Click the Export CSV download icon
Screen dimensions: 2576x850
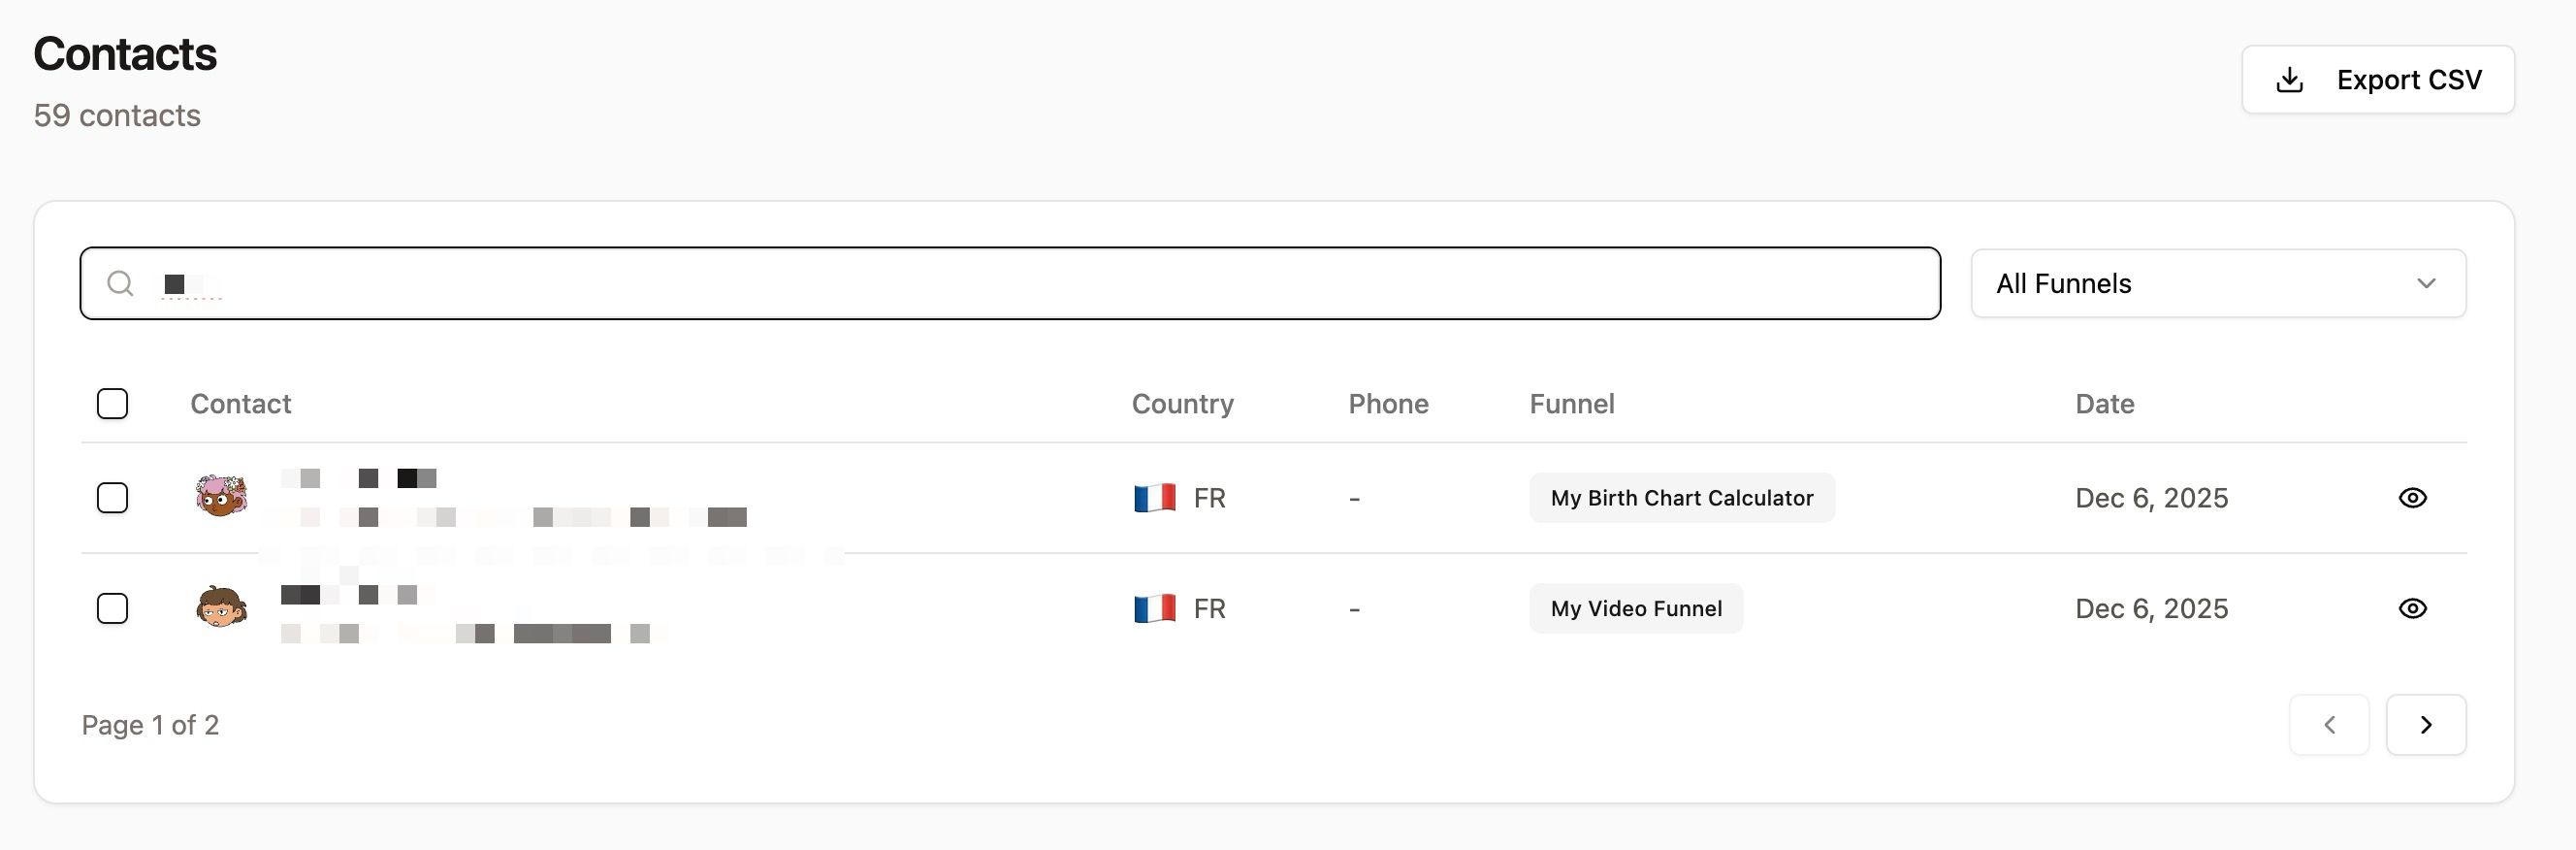click(2289, 80)
